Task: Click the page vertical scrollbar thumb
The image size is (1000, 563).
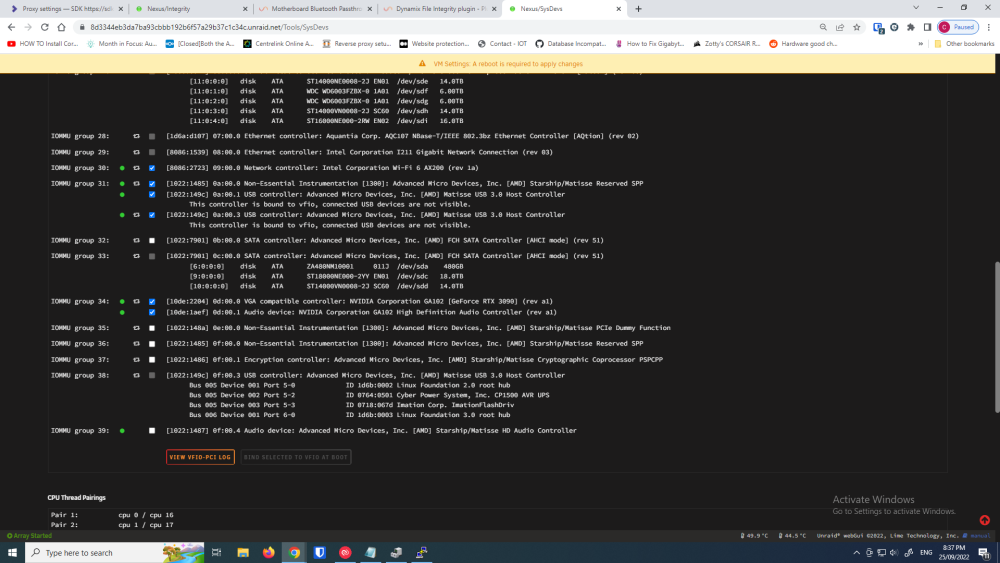Action: tap(996, 337)
